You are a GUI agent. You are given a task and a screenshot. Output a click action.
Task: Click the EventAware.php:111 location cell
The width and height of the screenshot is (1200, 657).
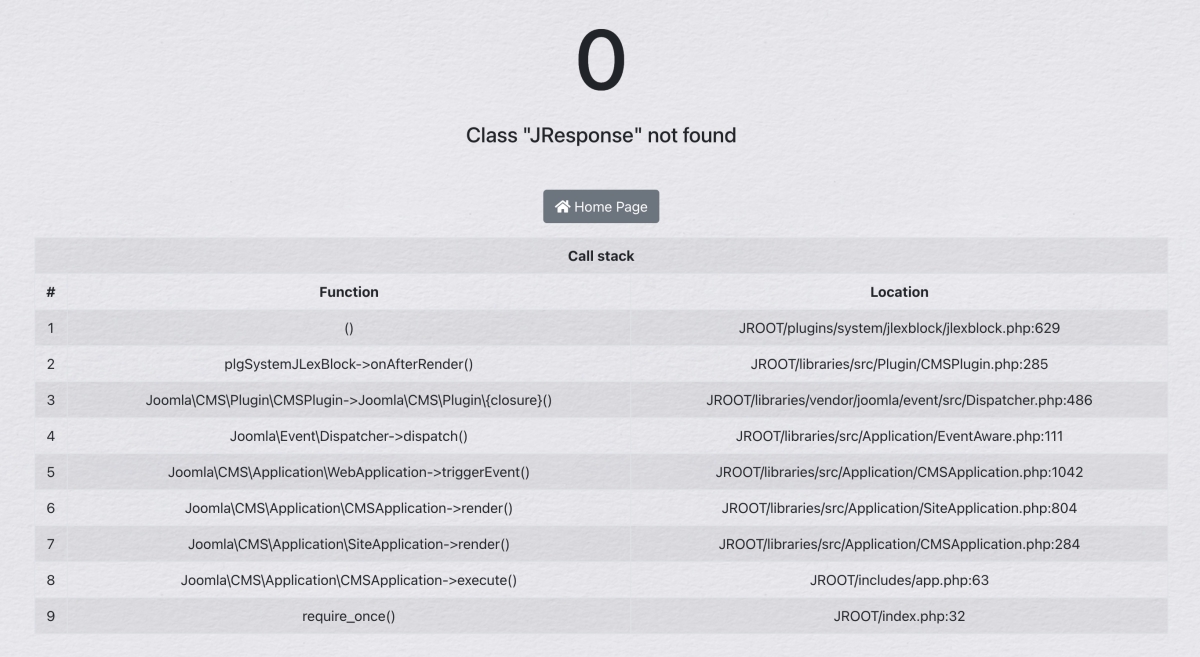click(899, 436)
